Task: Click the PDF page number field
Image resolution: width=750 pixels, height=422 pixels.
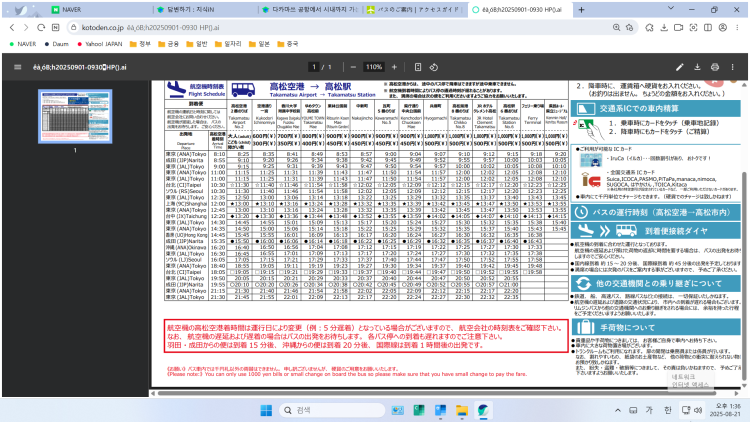Action: click(x=314, y=67)
